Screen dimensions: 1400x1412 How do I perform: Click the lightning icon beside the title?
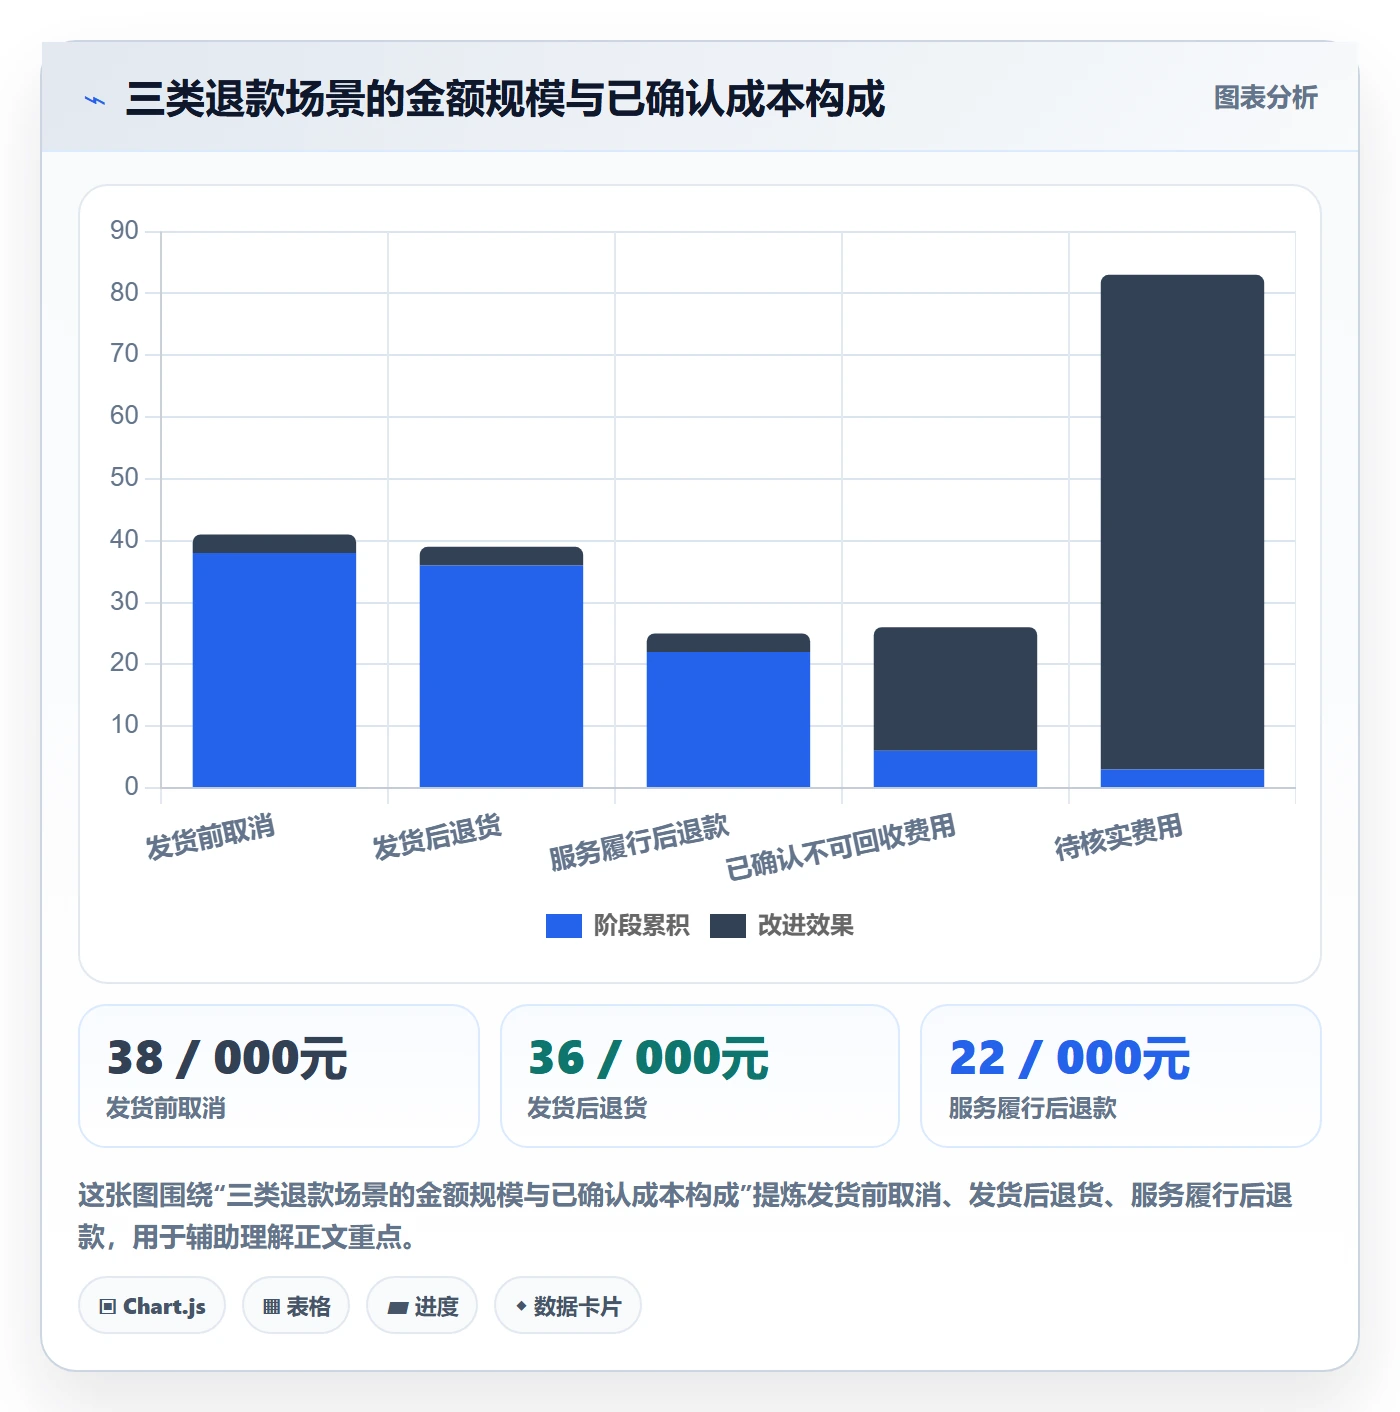point(95,100)
